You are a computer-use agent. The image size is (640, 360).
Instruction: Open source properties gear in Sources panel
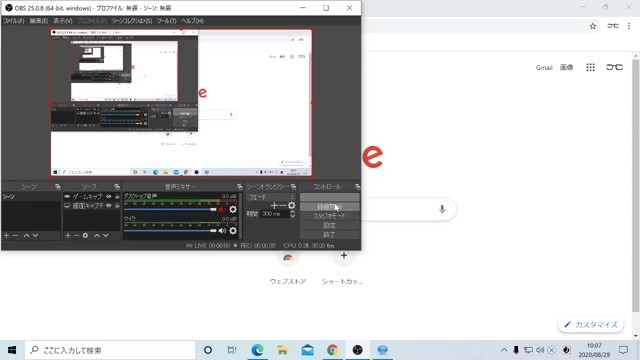[85, 236]
